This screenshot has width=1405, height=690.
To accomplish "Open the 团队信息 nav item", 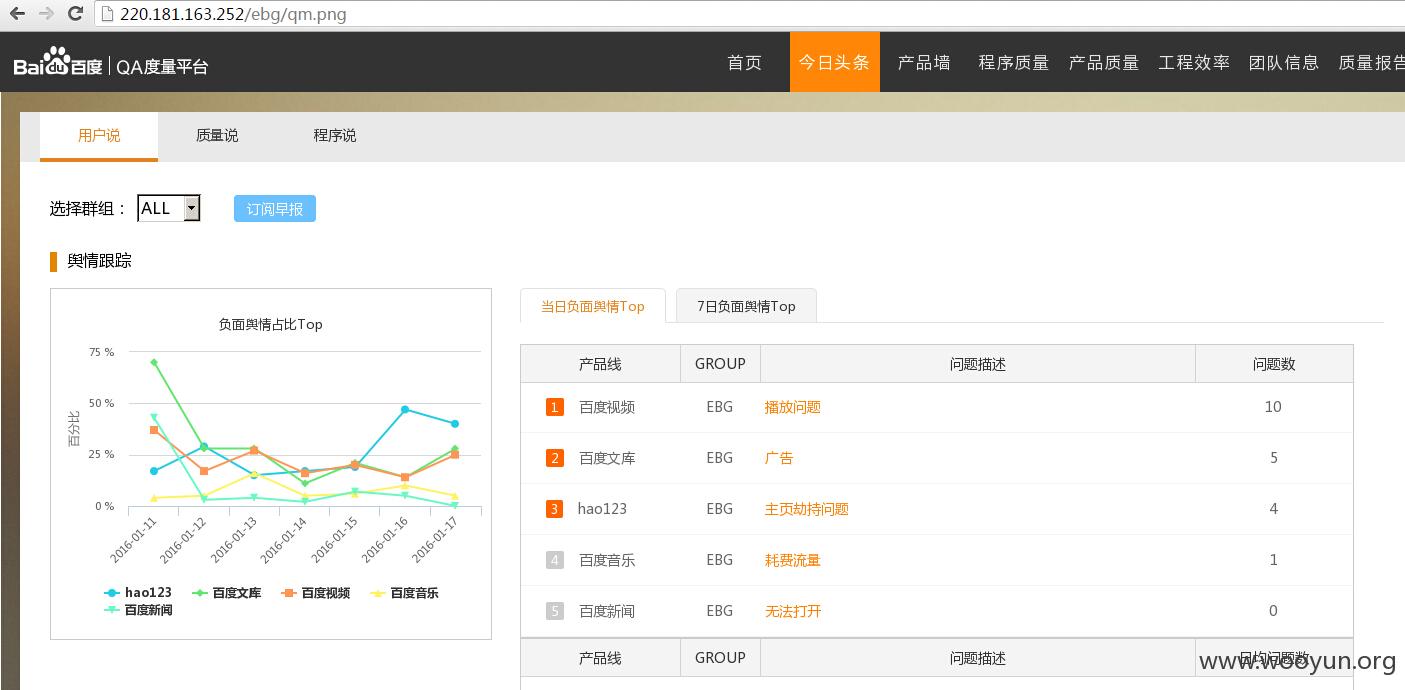I will click(1284, 62).
